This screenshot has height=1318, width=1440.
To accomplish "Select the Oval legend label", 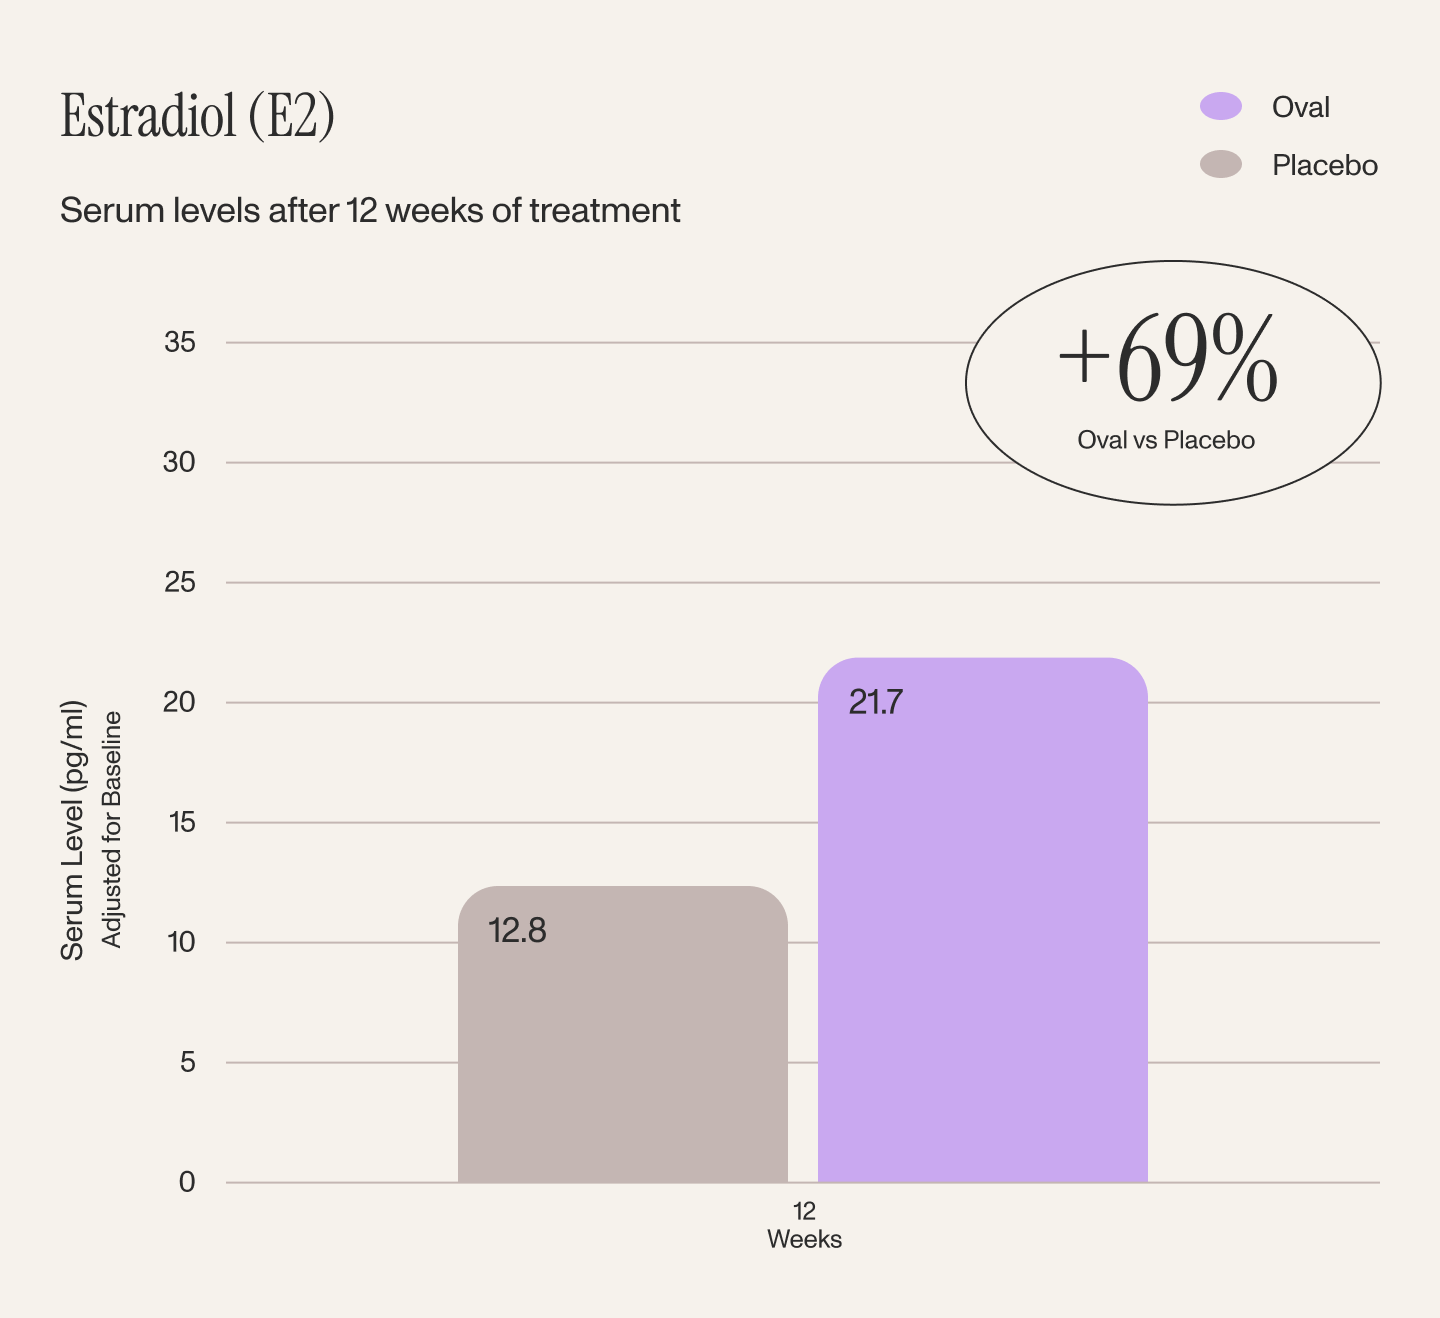I will click(x=1300, y=107).
